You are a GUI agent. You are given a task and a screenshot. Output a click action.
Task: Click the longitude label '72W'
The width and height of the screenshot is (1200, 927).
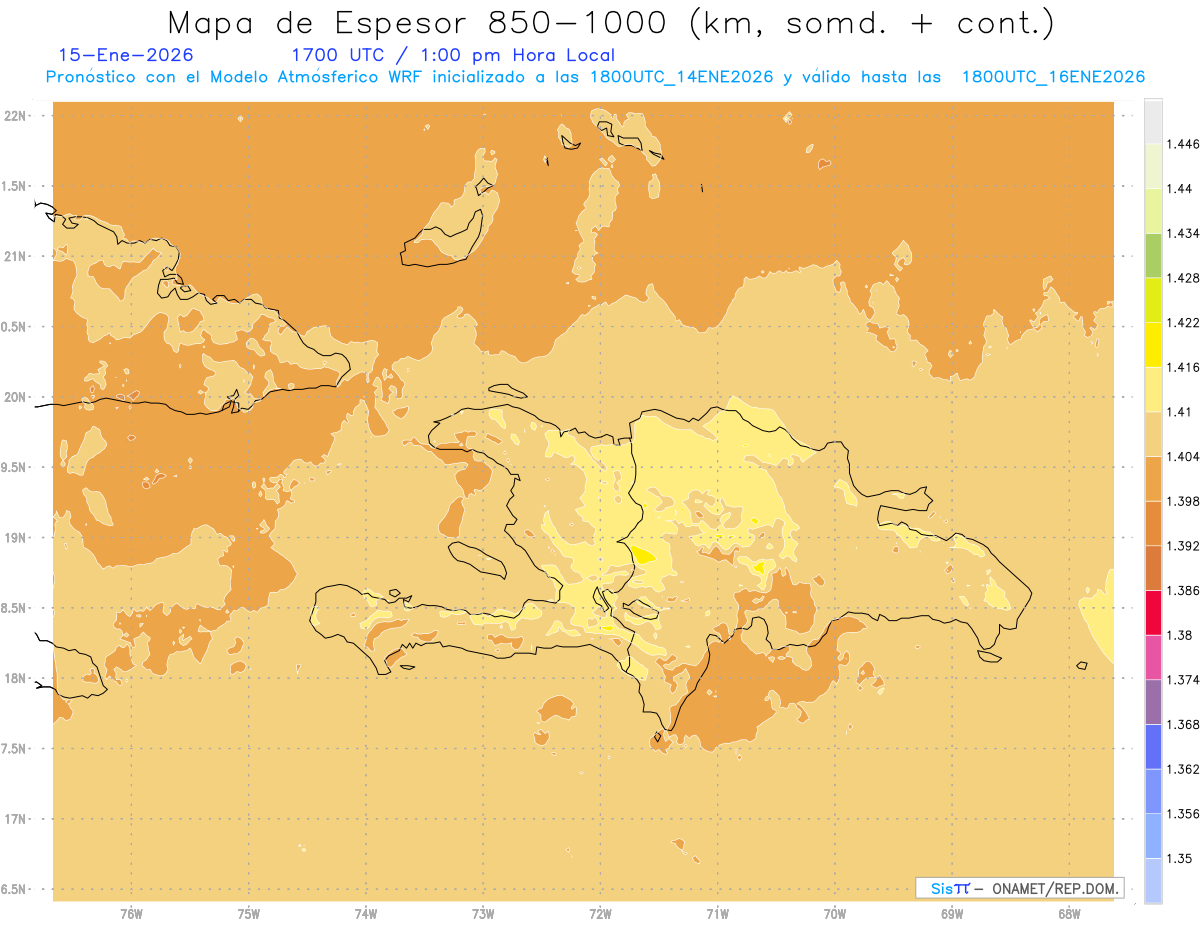600,914
